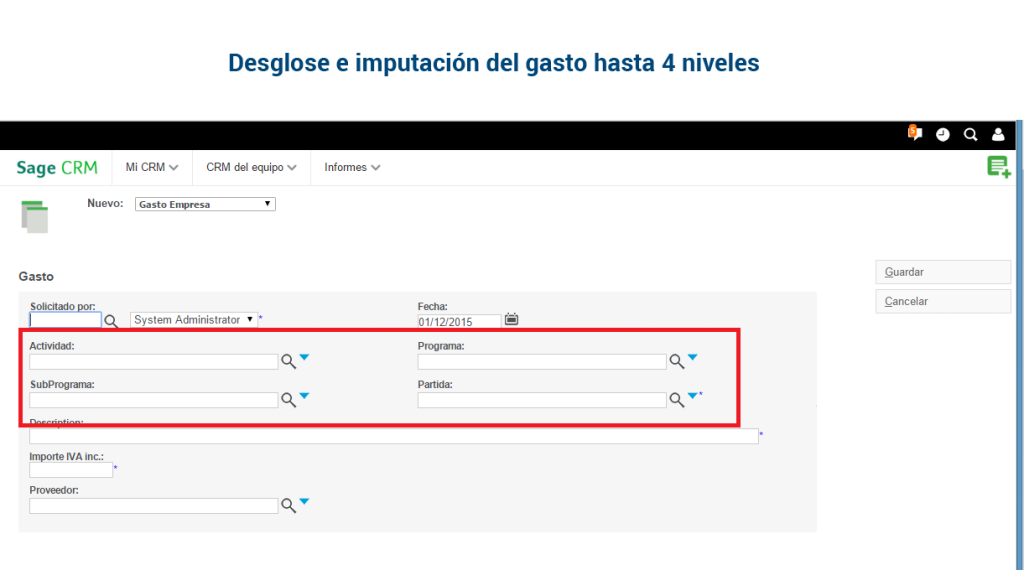Click the Gasto section heading
Image resolution: width=1024 pixels, height=570 pixels.
pyautogui.click(x=36, y=277)
